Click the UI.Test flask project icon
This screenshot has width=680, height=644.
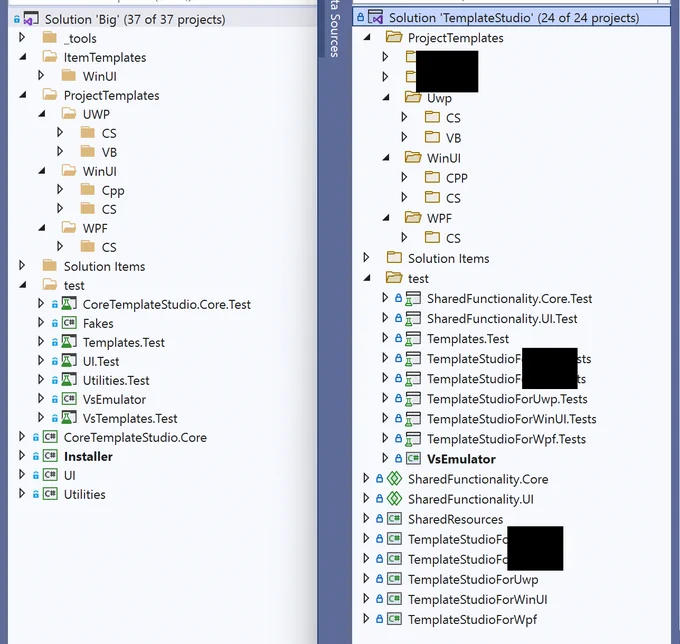69,361
